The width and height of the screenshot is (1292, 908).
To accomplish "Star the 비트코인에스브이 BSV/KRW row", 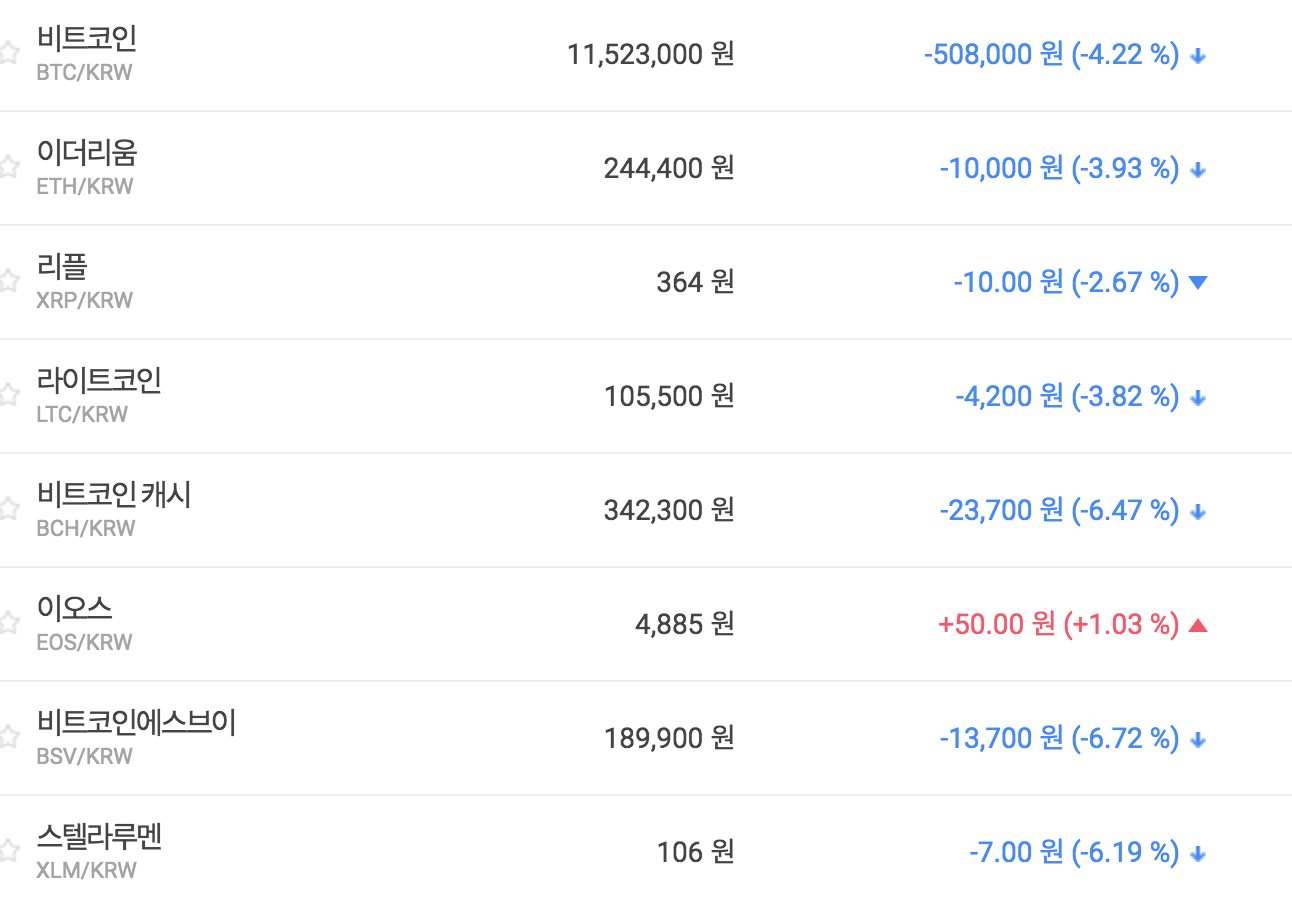I will coord(8,737).
